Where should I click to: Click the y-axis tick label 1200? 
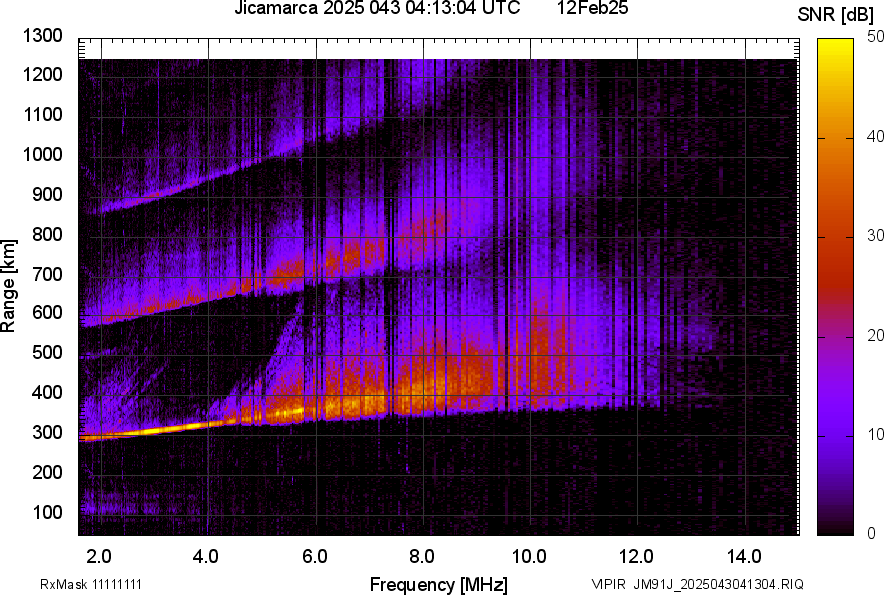click(x=42, y=74)
